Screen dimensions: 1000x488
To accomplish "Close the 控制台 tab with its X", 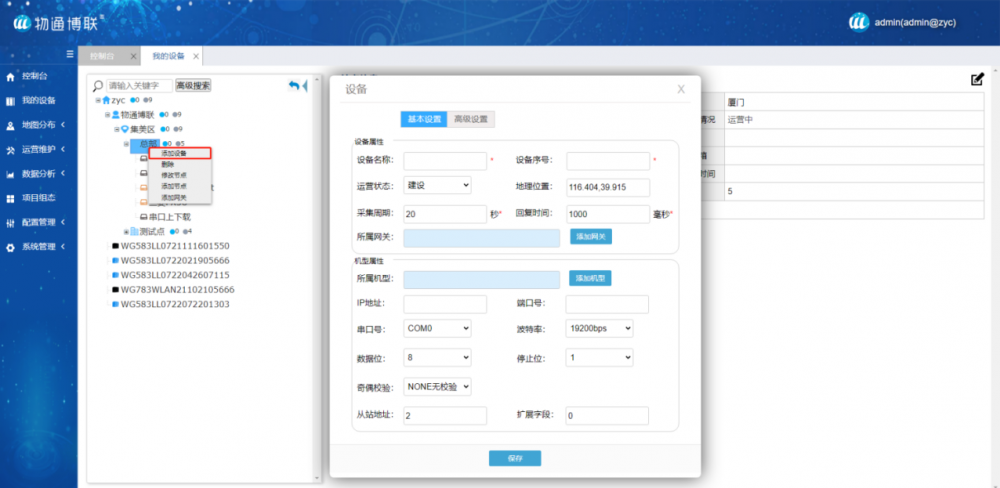I will 133,56.
